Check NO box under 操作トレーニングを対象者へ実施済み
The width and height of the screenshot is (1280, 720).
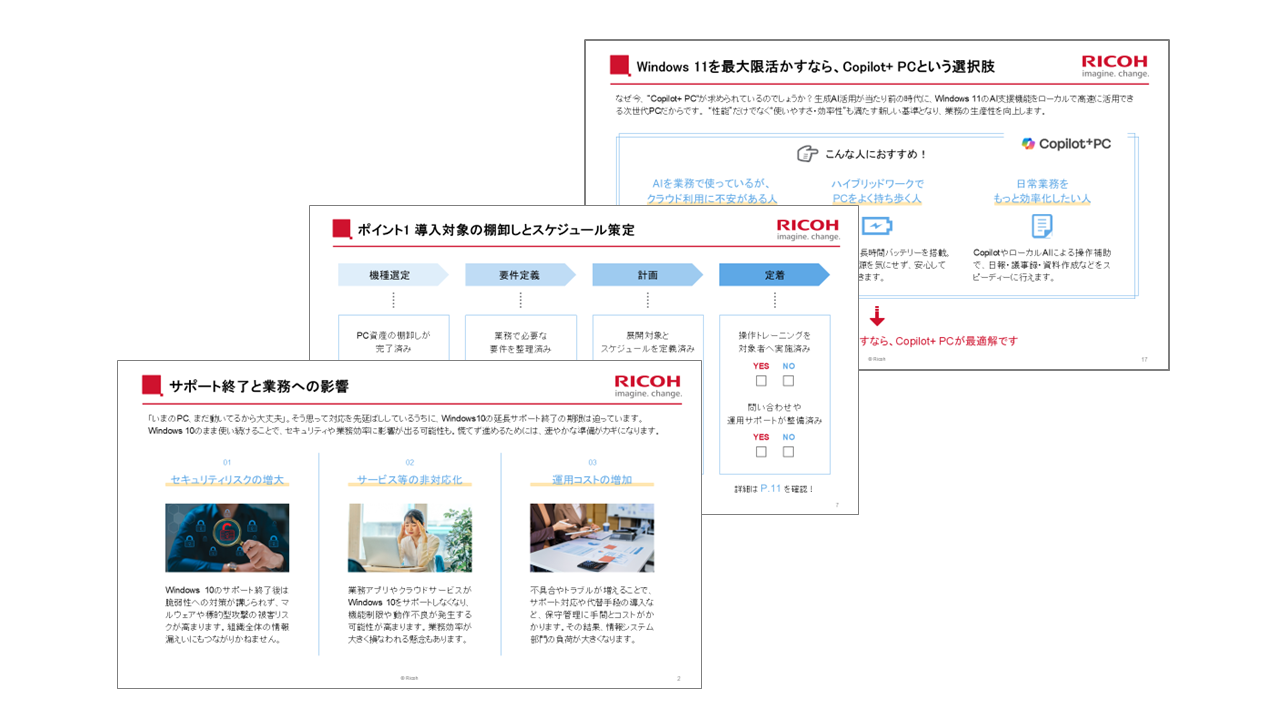click(x=788, y=381)
